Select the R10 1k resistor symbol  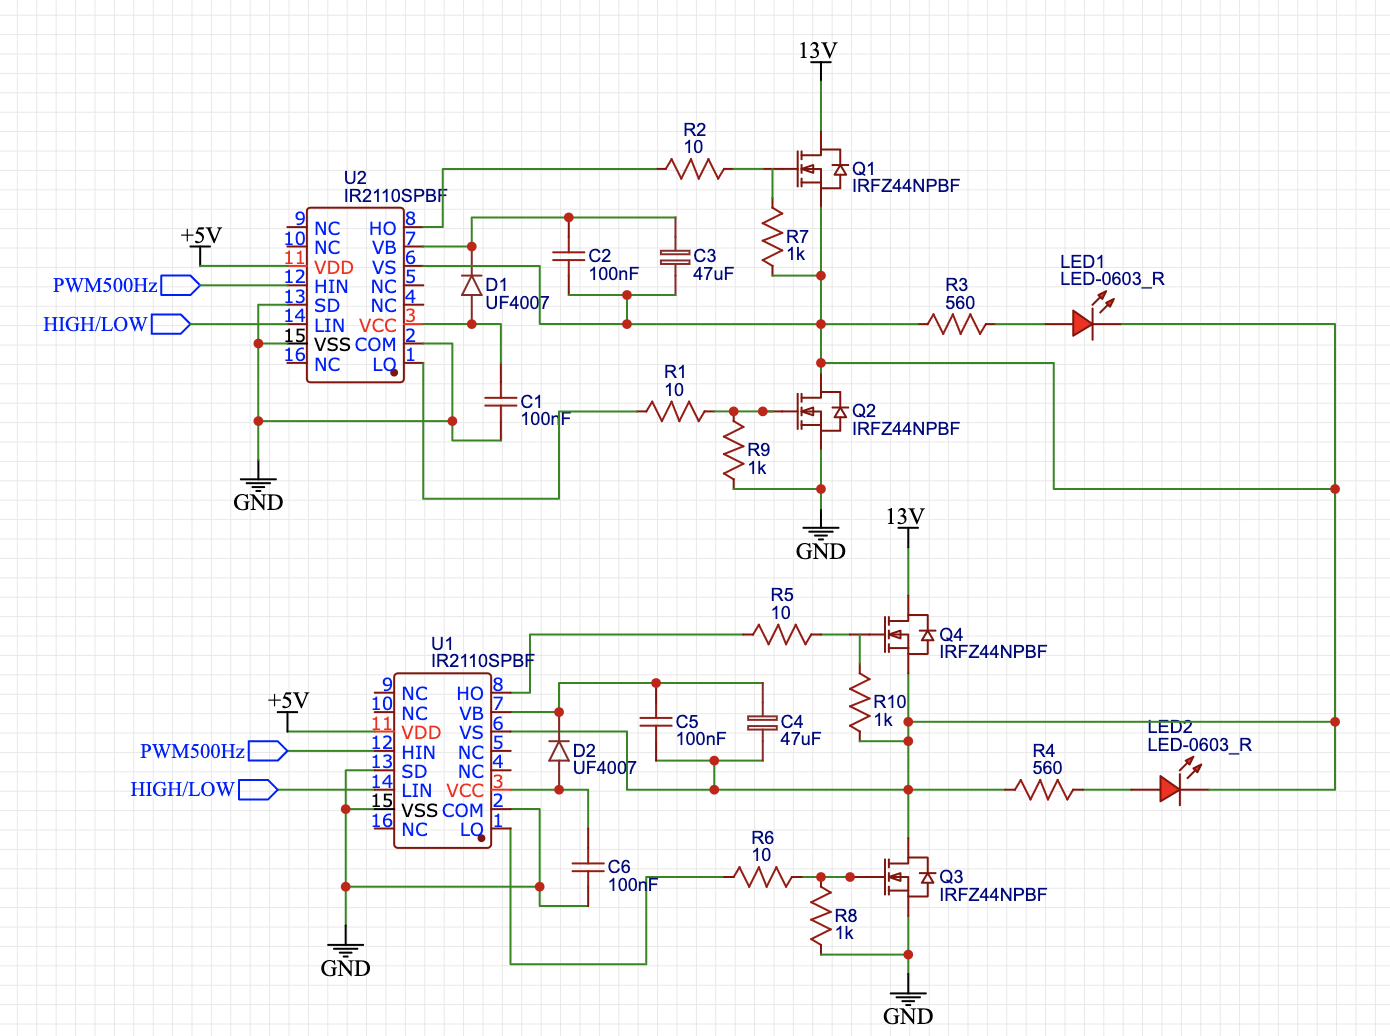(859, 705)
